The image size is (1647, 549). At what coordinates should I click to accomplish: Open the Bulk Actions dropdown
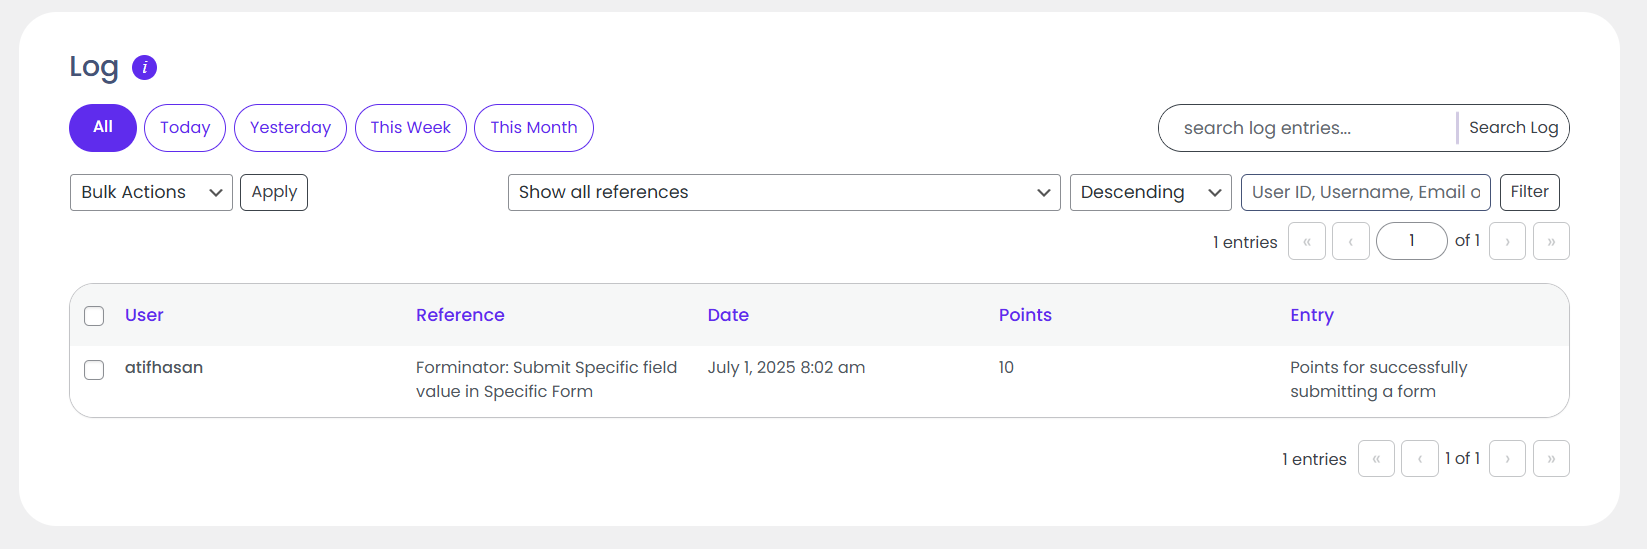click(151, 193)
